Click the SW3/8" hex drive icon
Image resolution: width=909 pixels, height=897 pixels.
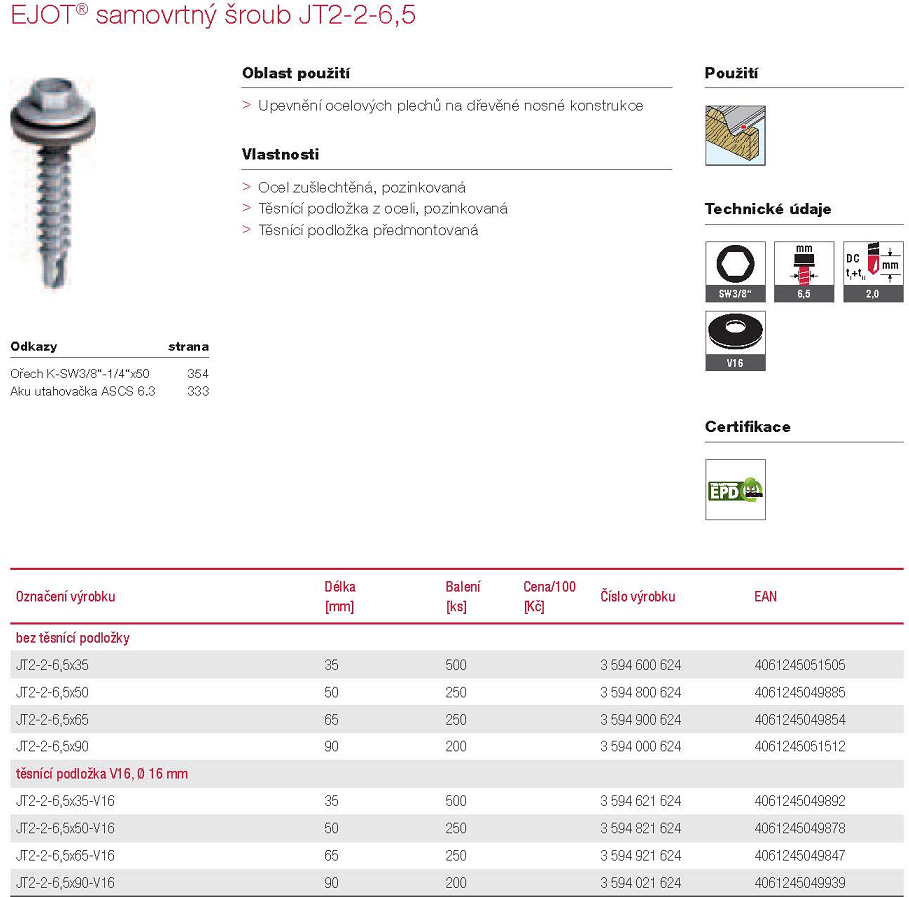735,271
